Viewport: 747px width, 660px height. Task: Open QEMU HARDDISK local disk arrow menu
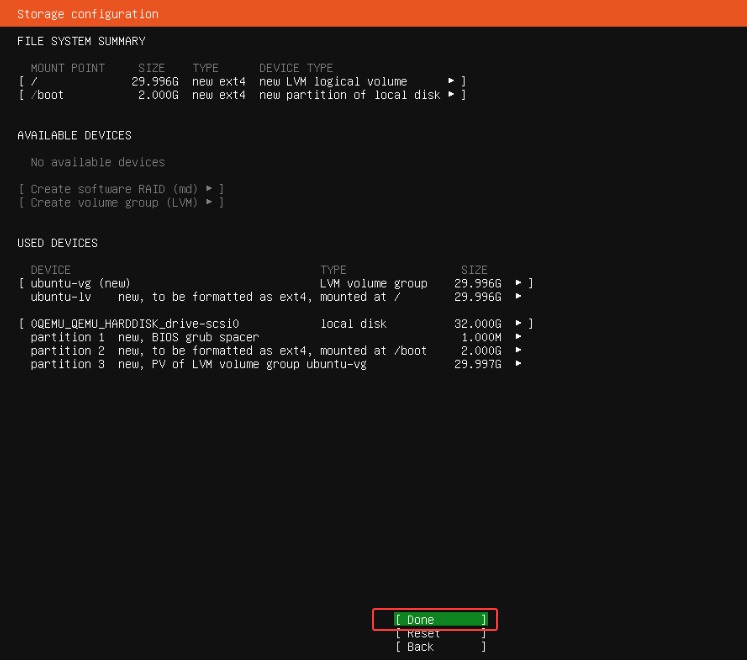pos(518,324)
